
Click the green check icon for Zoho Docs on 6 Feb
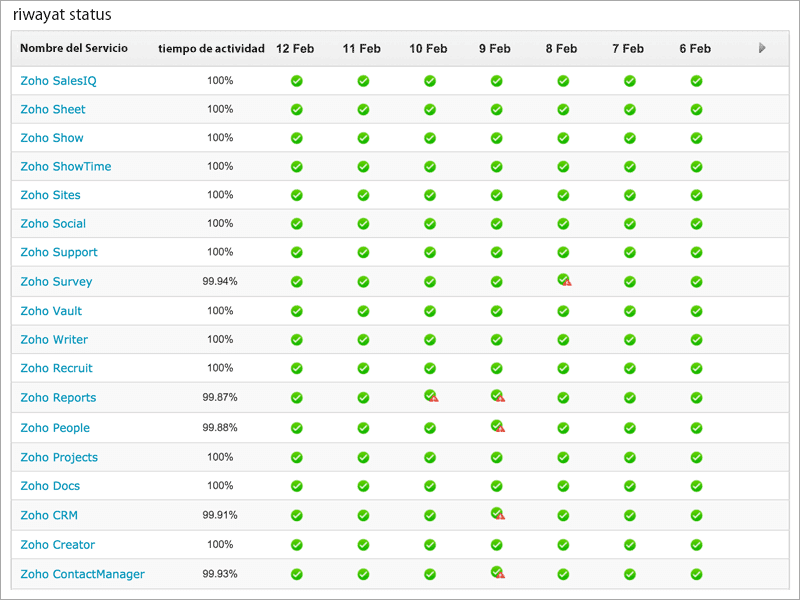pos(696,485)
